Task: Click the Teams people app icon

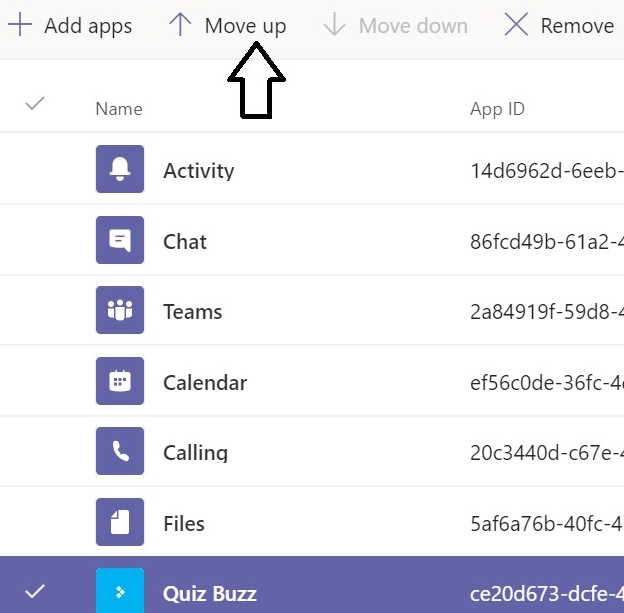Action: [x=120, y=310]
